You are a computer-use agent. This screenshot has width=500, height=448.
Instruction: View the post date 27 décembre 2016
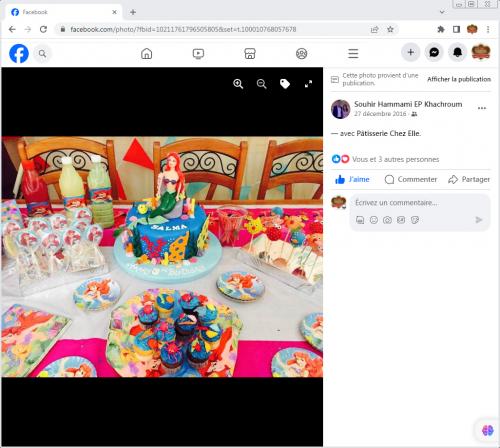(380, 114)
